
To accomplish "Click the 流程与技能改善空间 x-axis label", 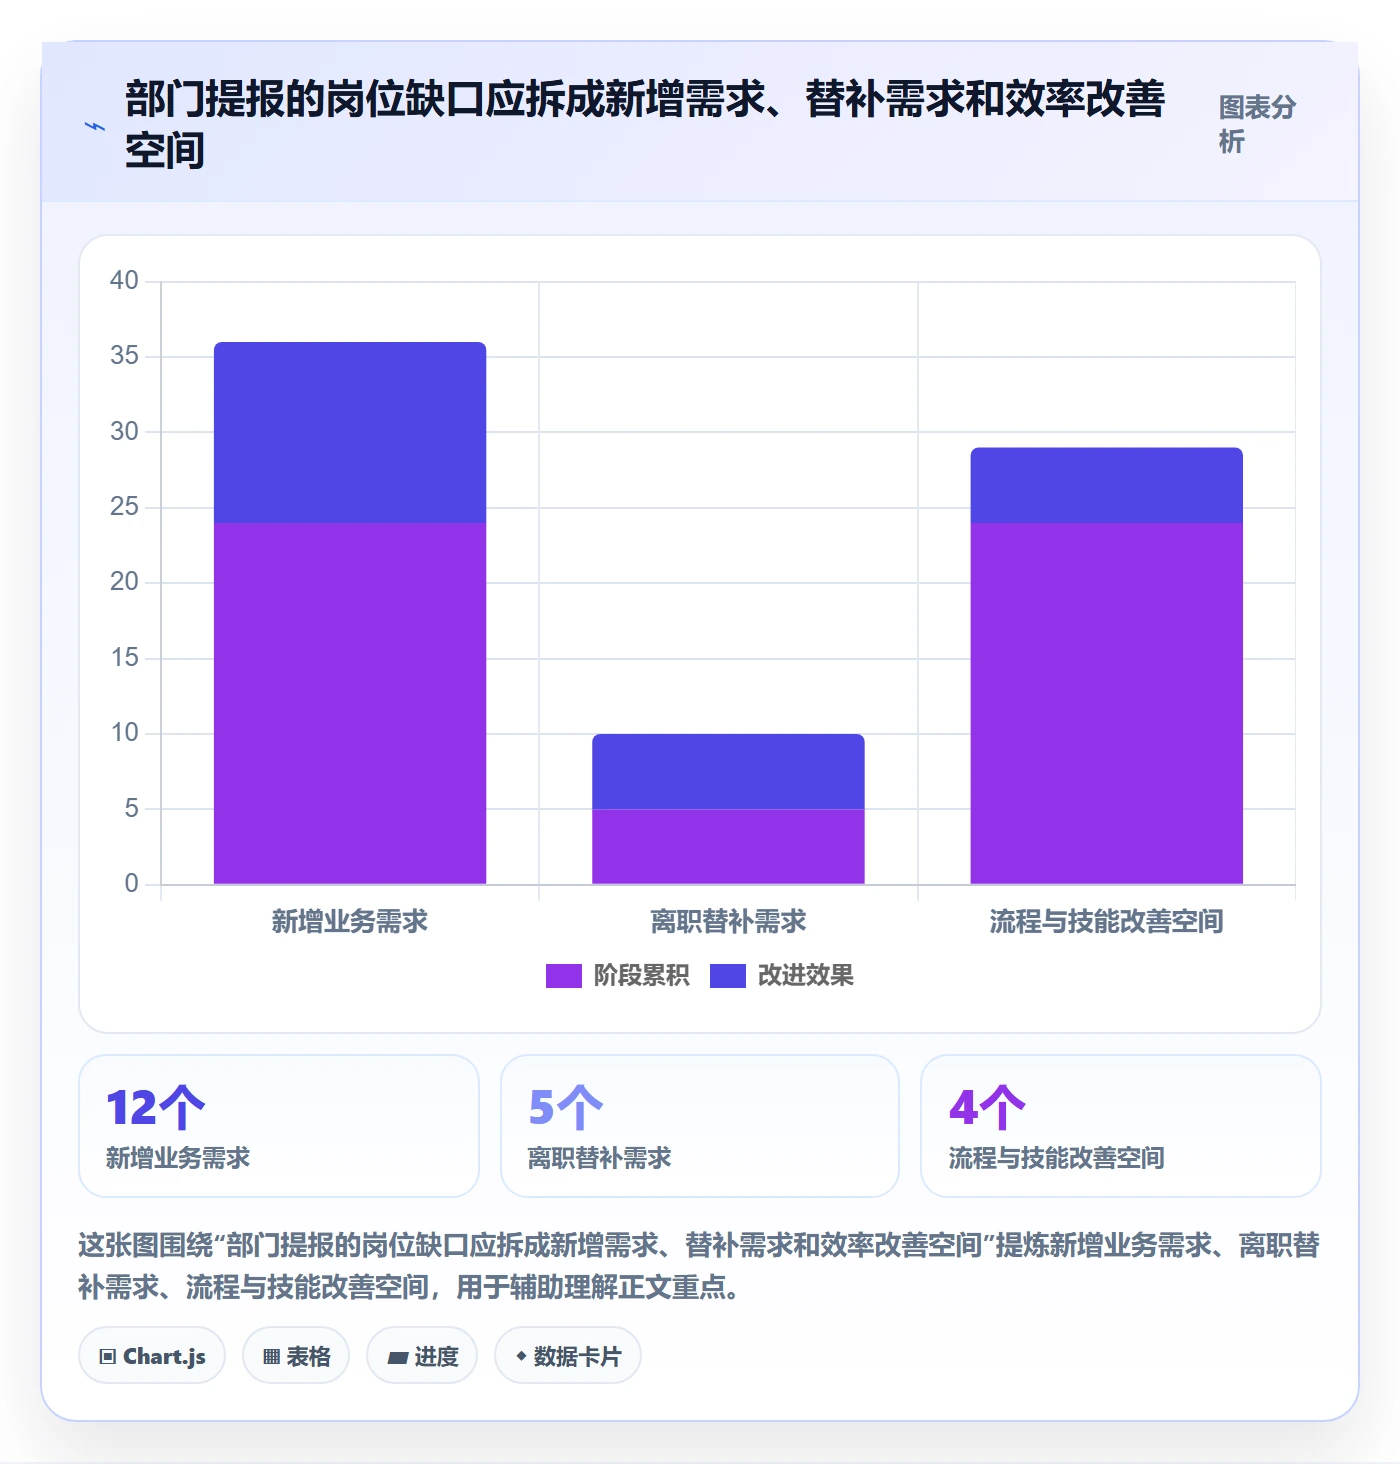I will pos(1107,921).
